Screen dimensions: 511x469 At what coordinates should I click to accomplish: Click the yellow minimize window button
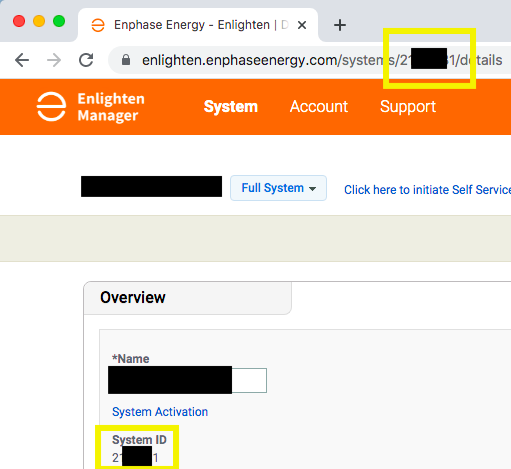point(39,21)
